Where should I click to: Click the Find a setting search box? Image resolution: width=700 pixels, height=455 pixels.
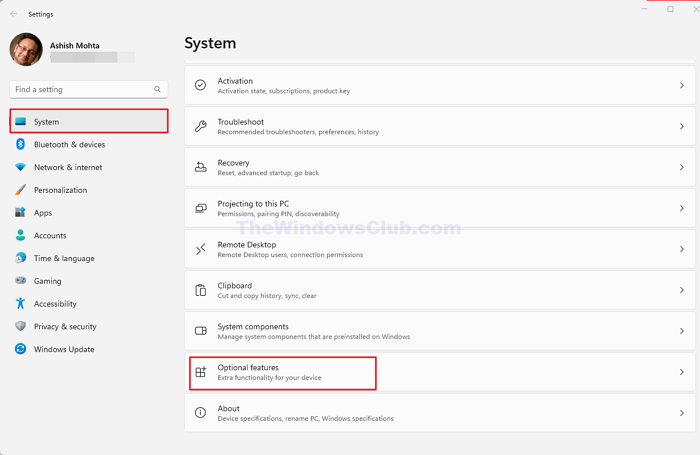(80, 89)
